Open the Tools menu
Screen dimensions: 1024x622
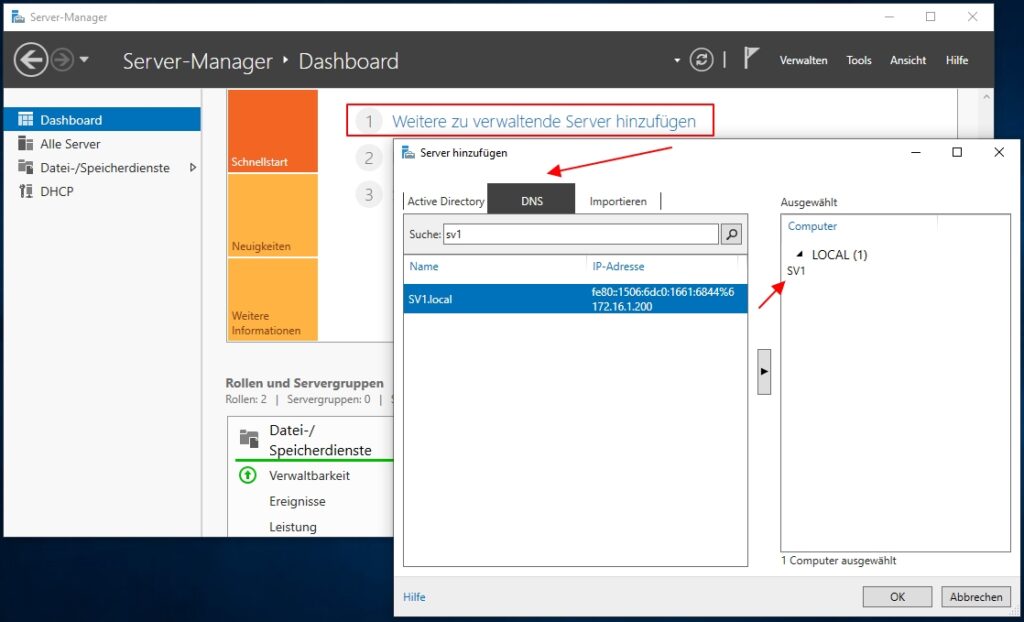858,60
